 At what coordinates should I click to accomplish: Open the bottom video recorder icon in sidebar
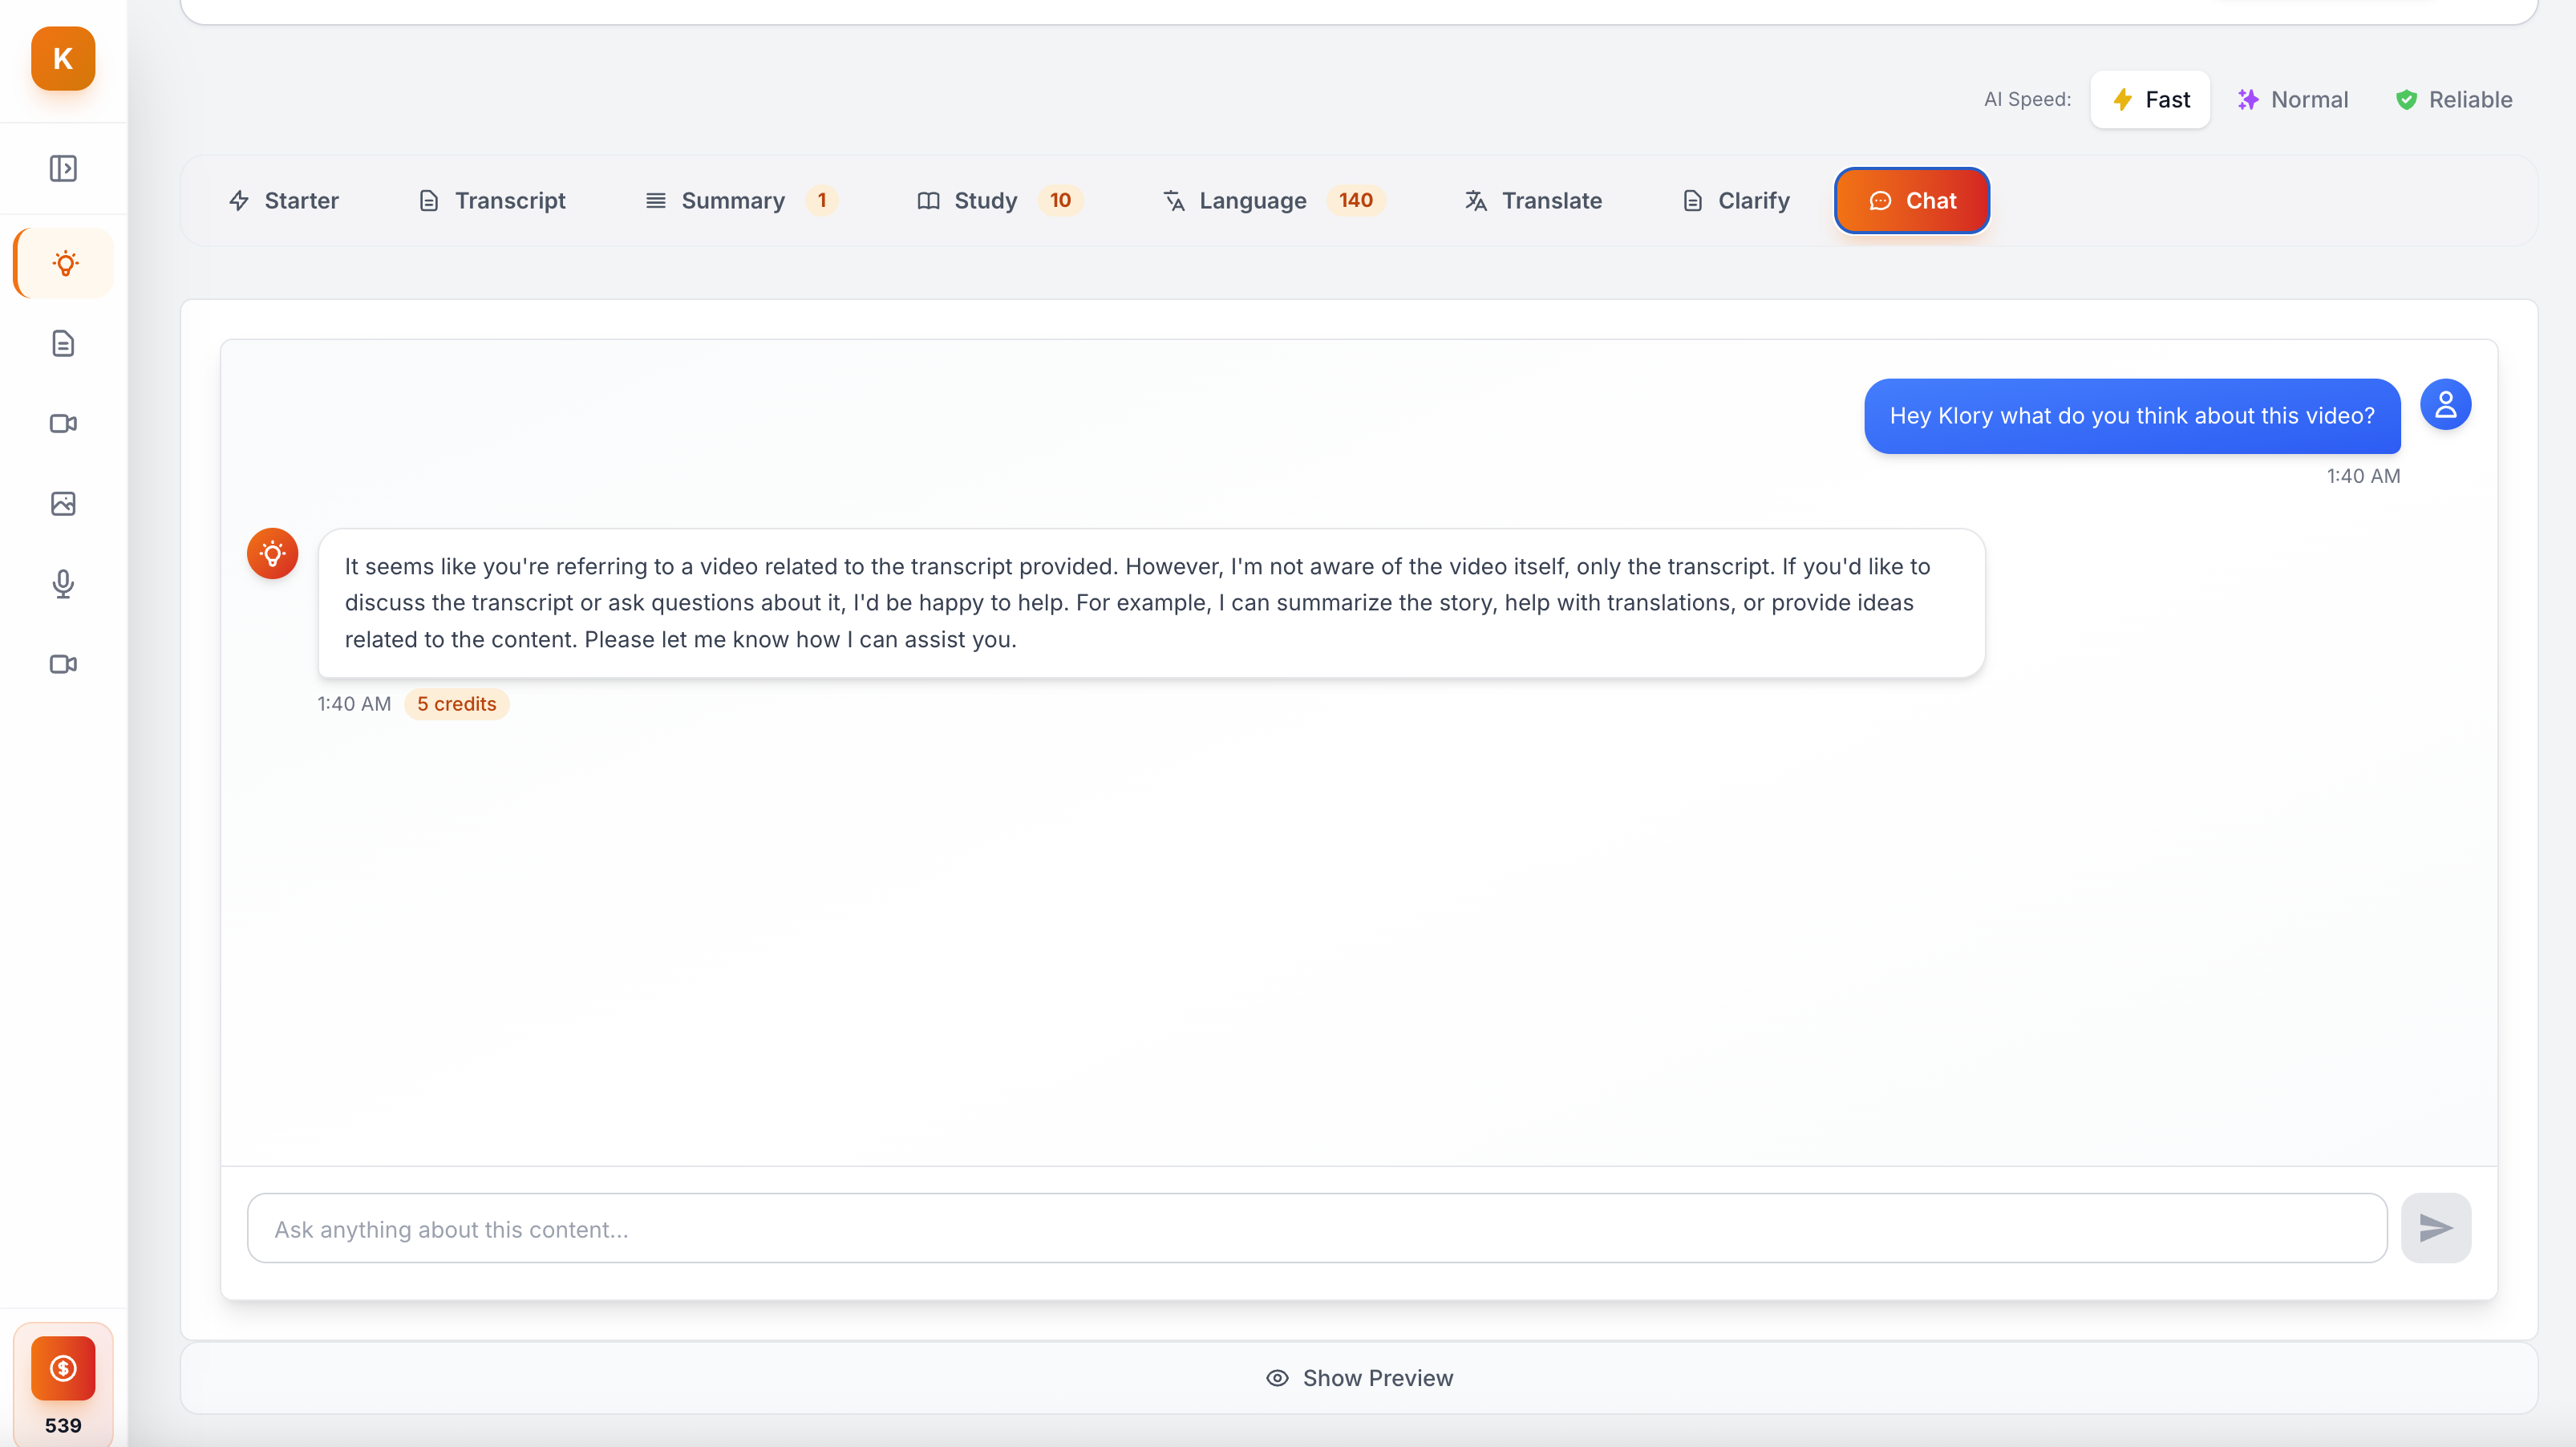pos(63,664)
